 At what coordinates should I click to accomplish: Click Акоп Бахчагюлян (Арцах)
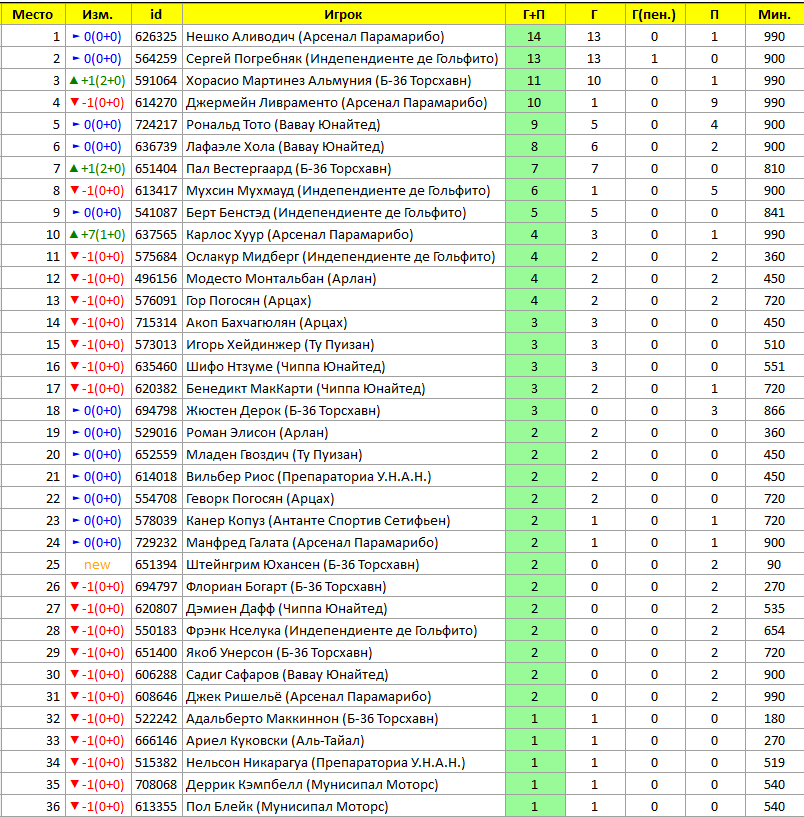(x=266, y=323)
